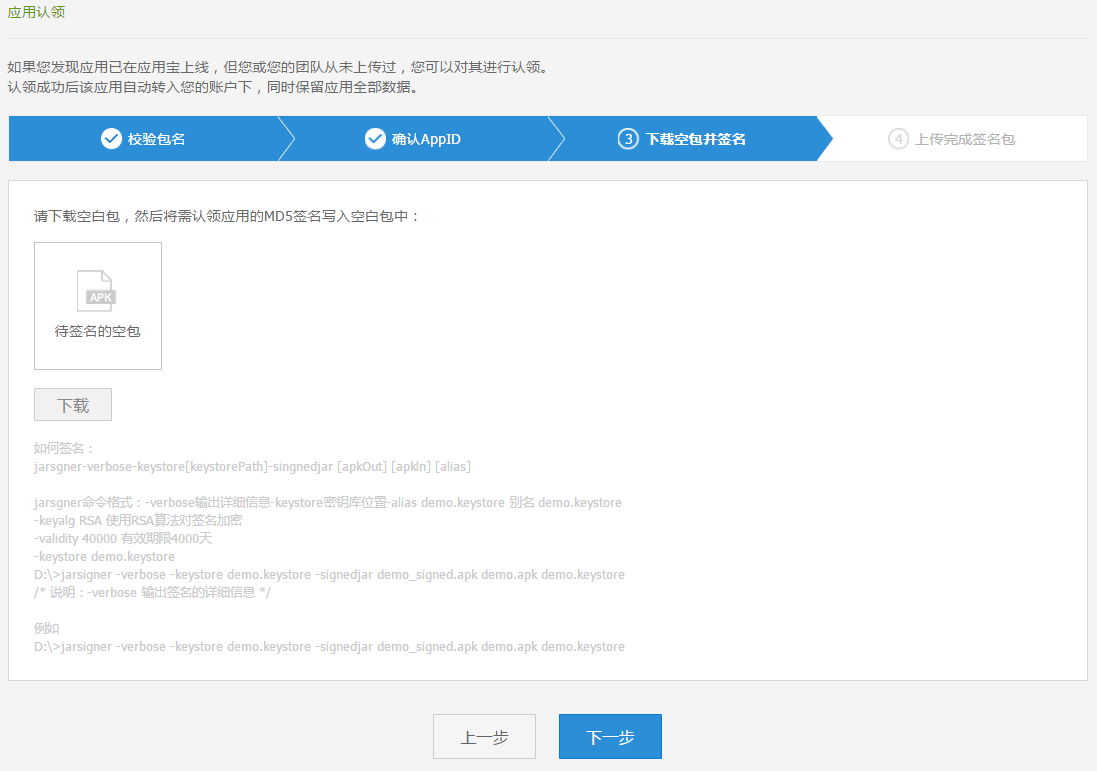Screen dimensions: 1097x771
Task: Click the circled number 4 step icon
Action: (x=898, y=139)
